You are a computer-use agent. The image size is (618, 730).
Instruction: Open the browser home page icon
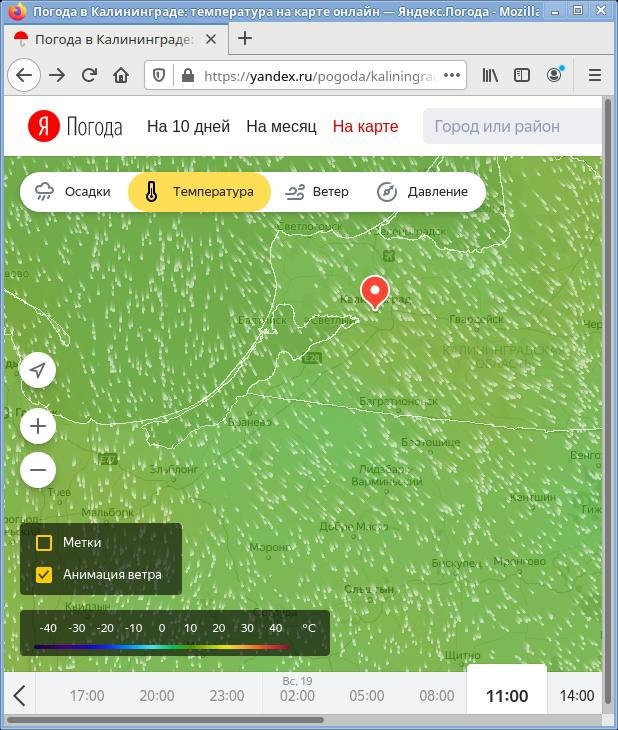coord(121,75)
